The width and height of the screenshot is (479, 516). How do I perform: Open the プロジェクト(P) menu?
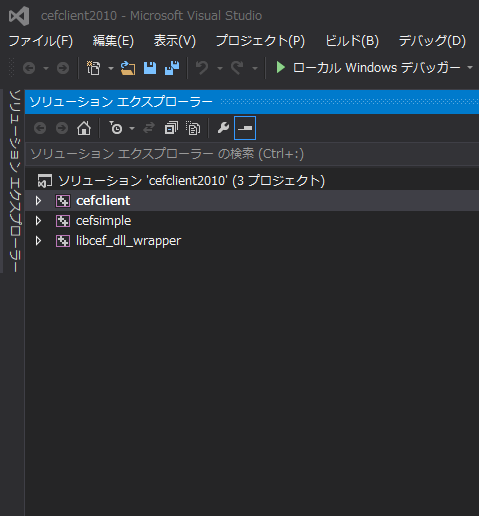point(260,41)
